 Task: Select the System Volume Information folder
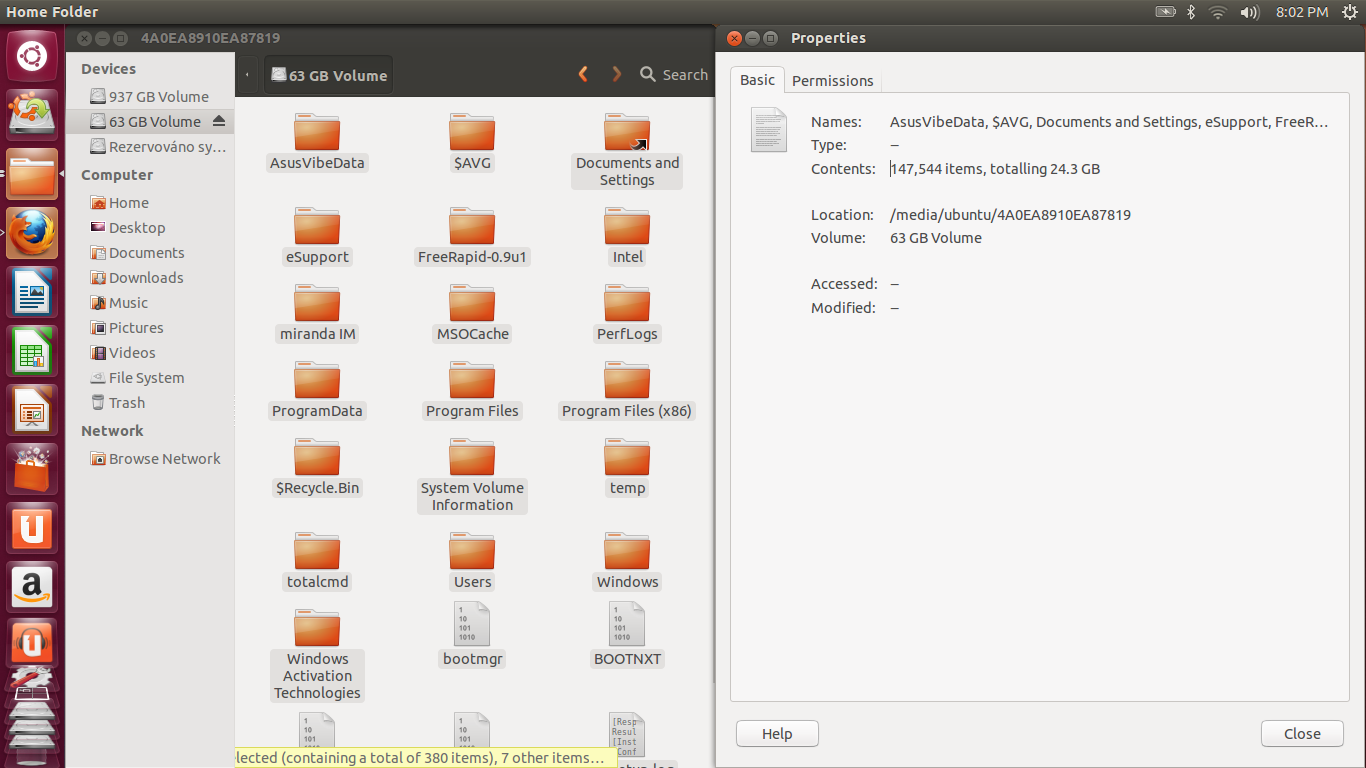point(472,476)
